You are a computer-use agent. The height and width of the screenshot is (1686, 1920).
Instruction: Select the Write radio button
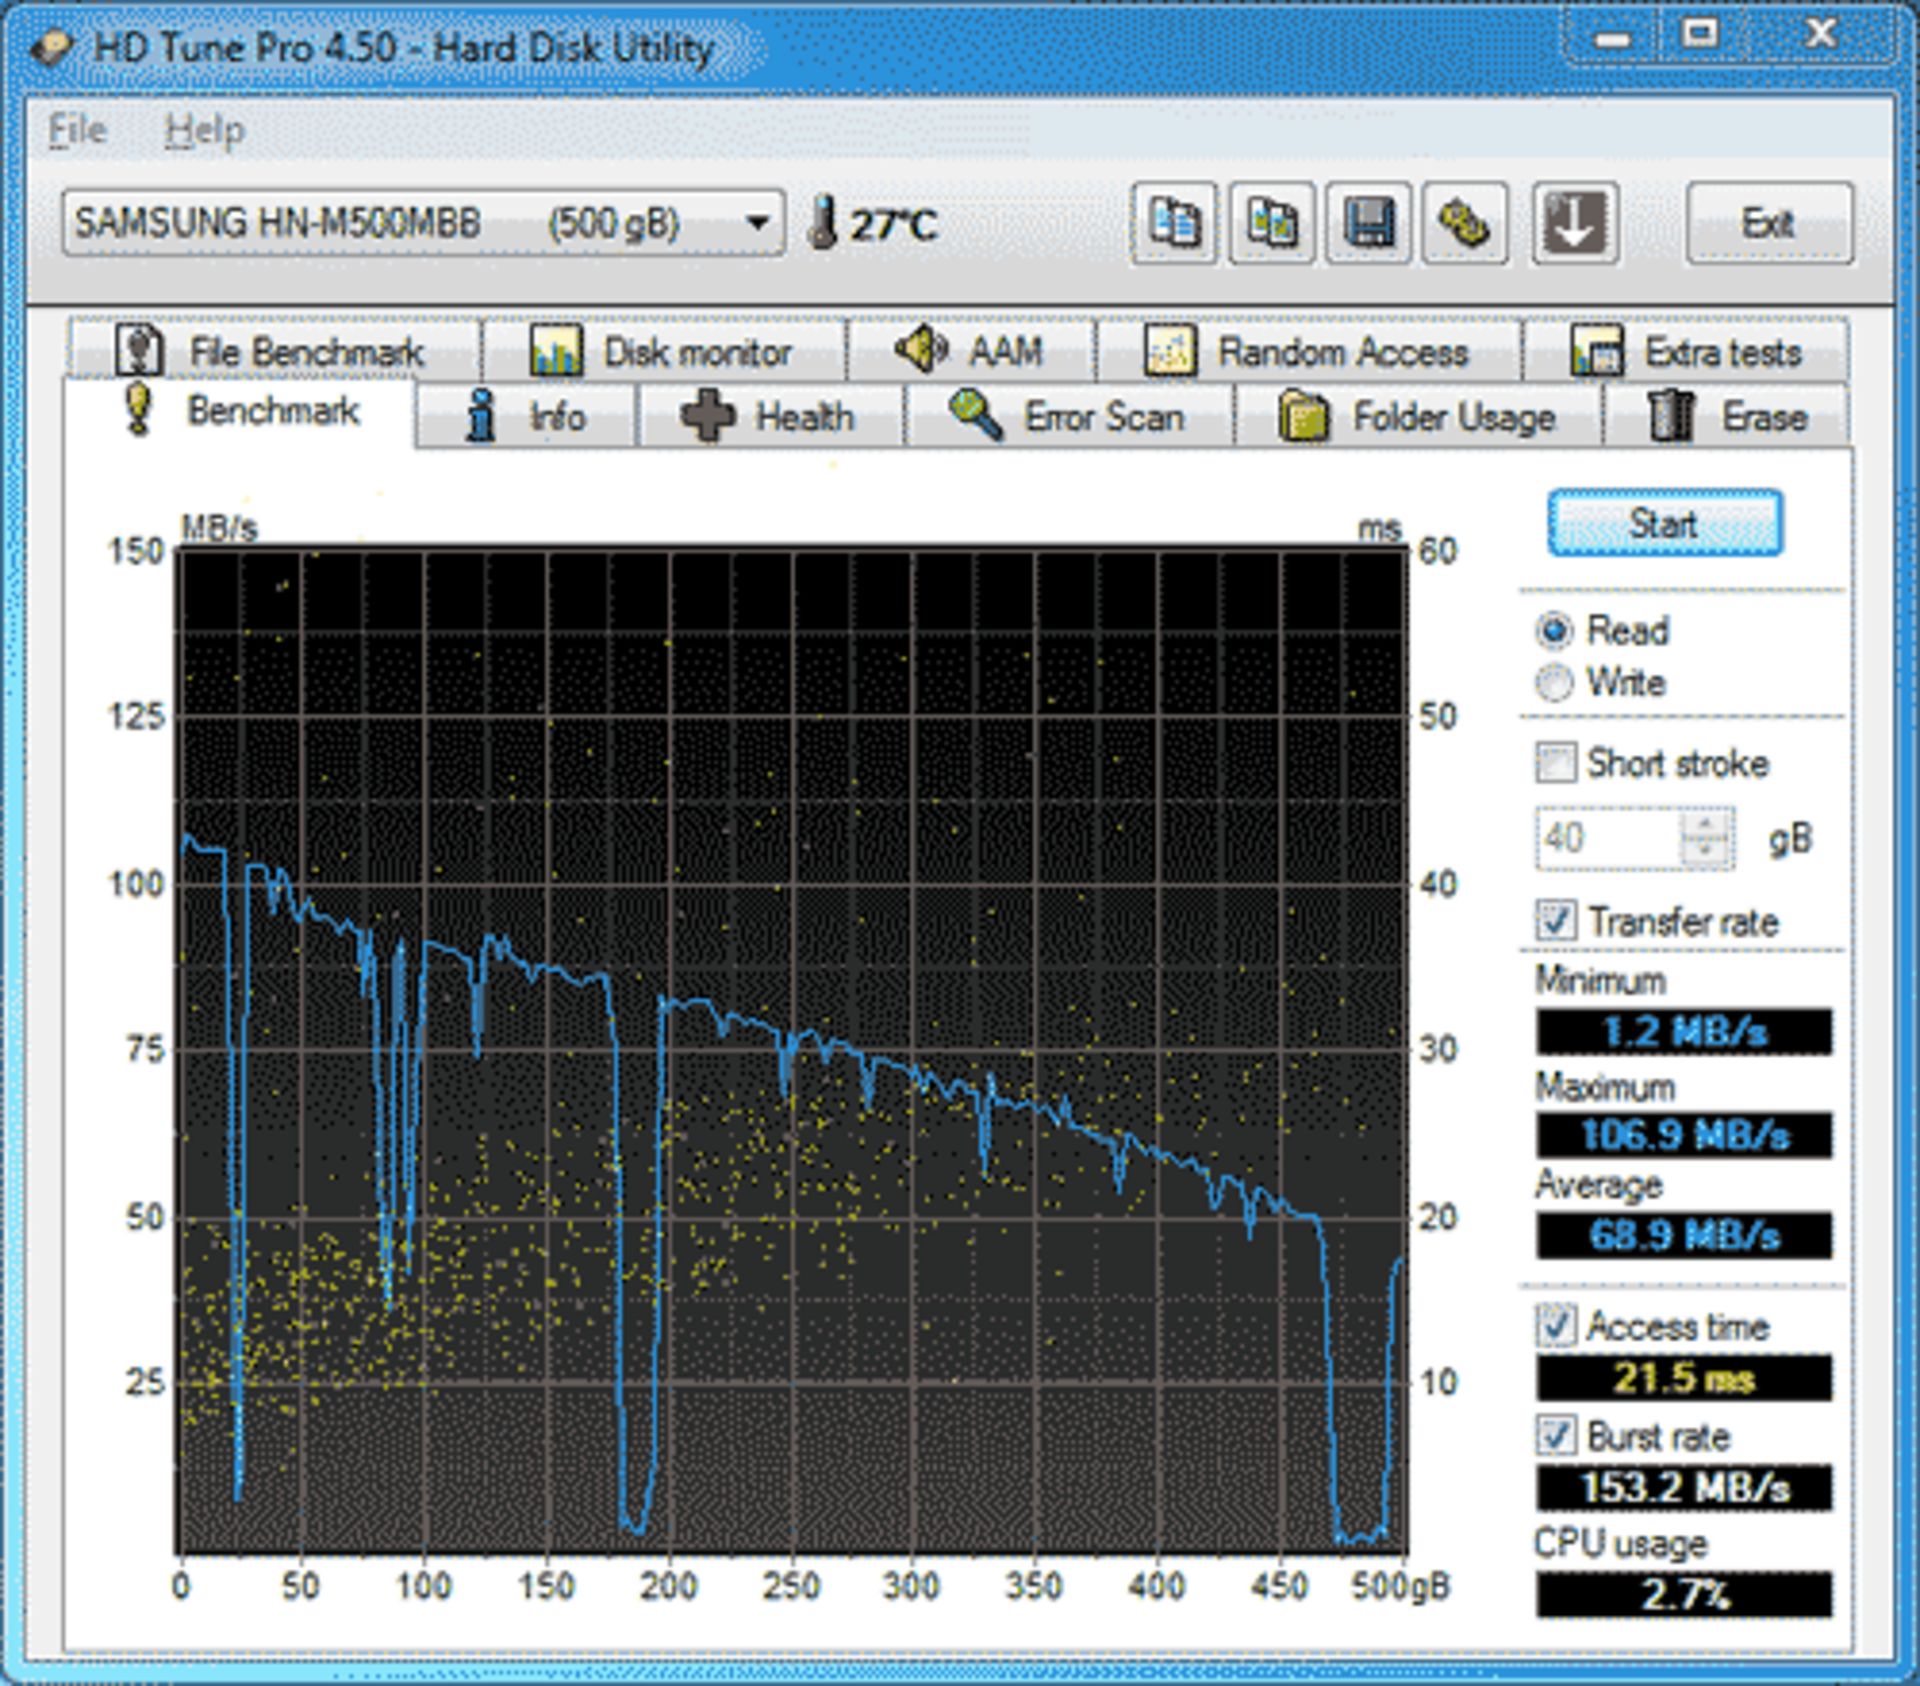[1554, 683]
